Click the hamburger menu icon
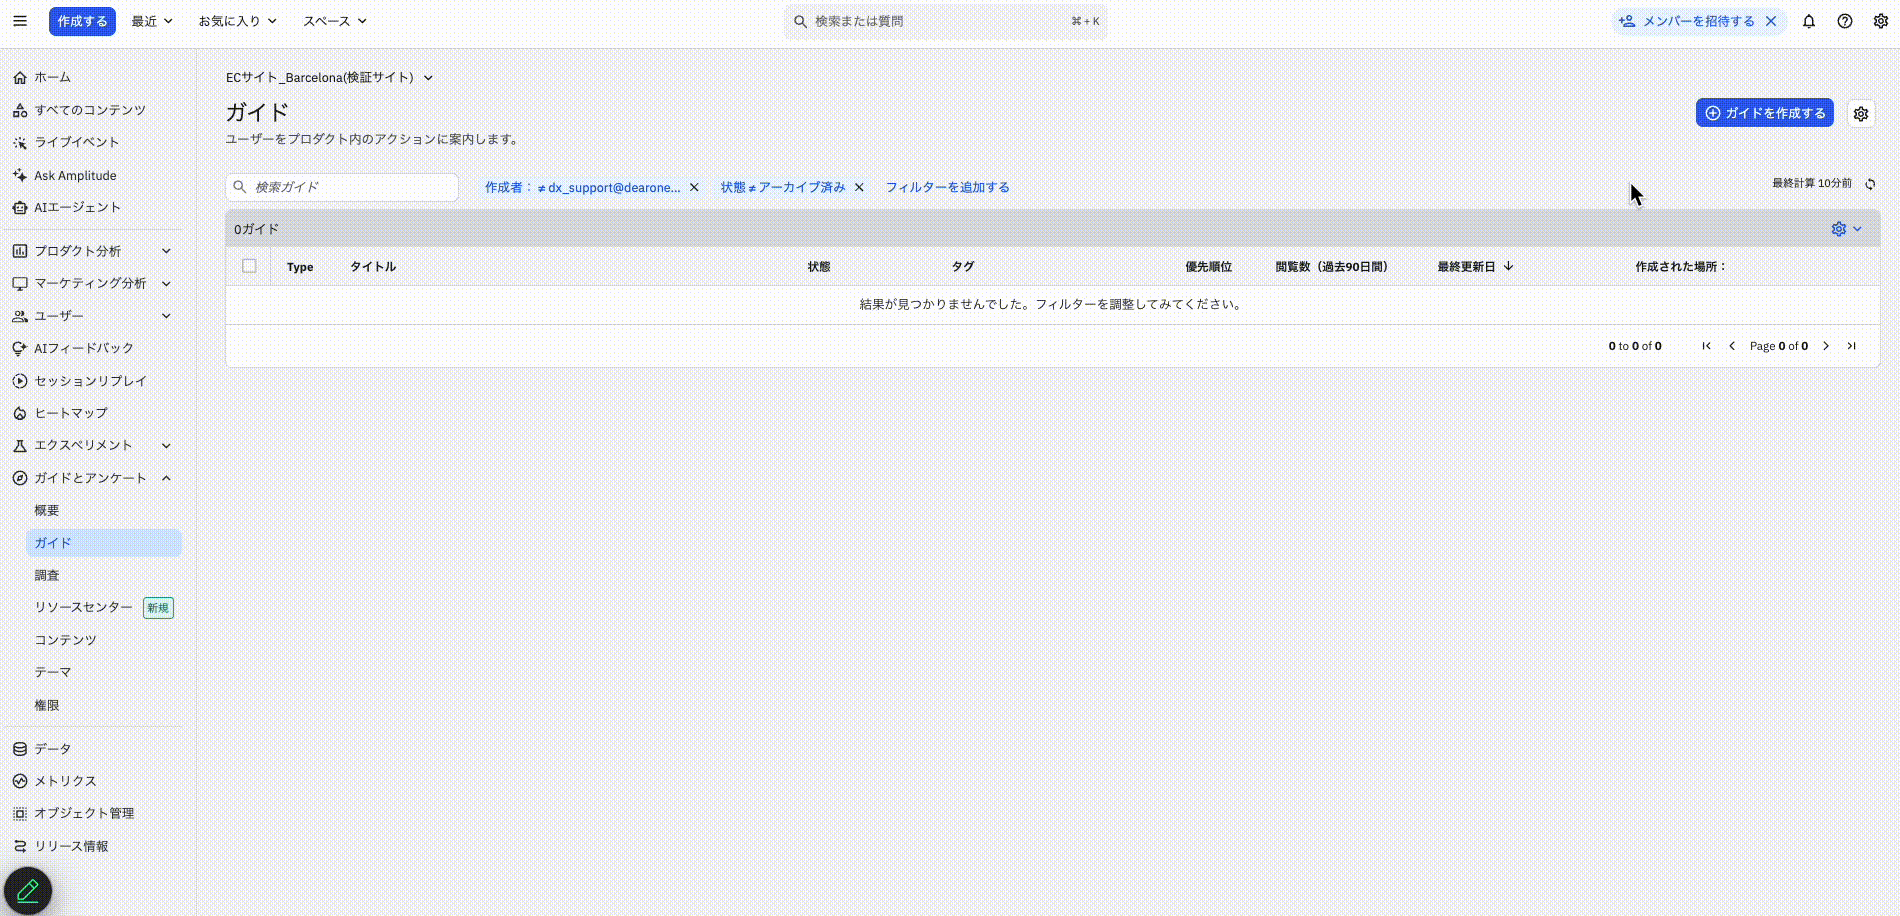This screenshot has height=916, width=1900. (19, 21)
